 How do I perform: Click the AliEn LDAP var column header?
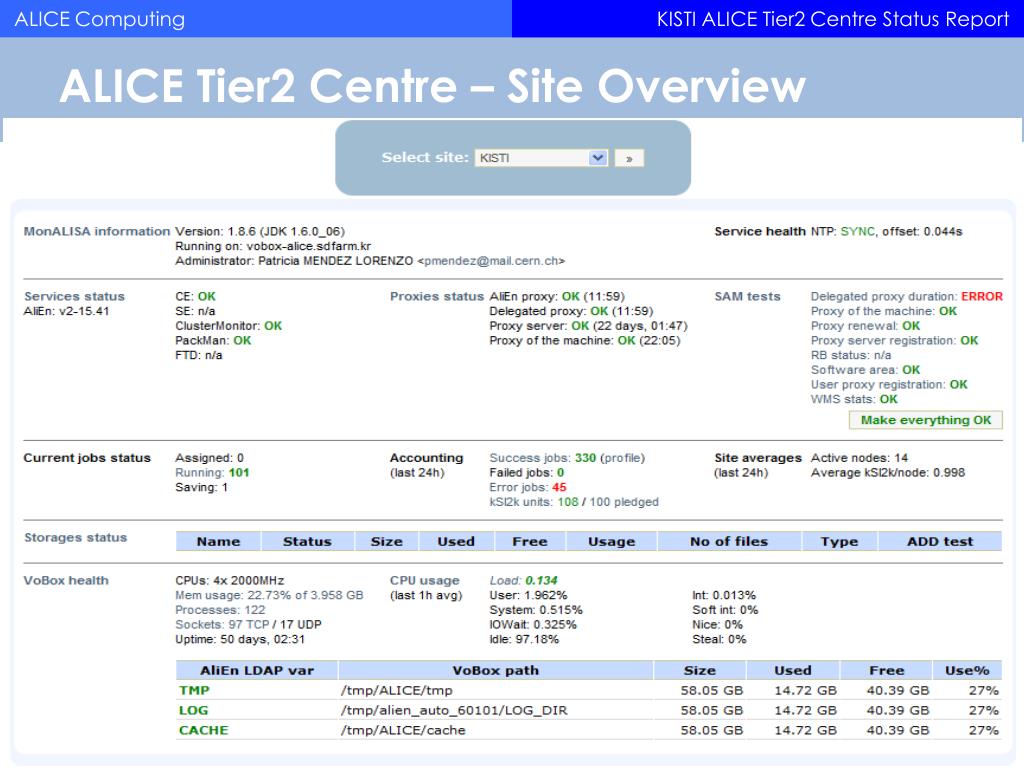(x=257, y=671)
